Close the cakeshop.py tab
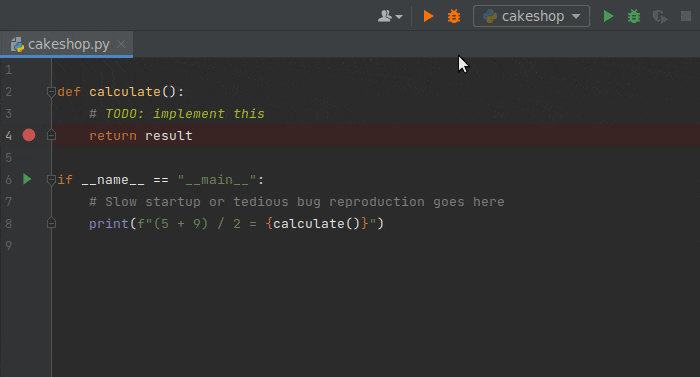 tap(121, 44)
